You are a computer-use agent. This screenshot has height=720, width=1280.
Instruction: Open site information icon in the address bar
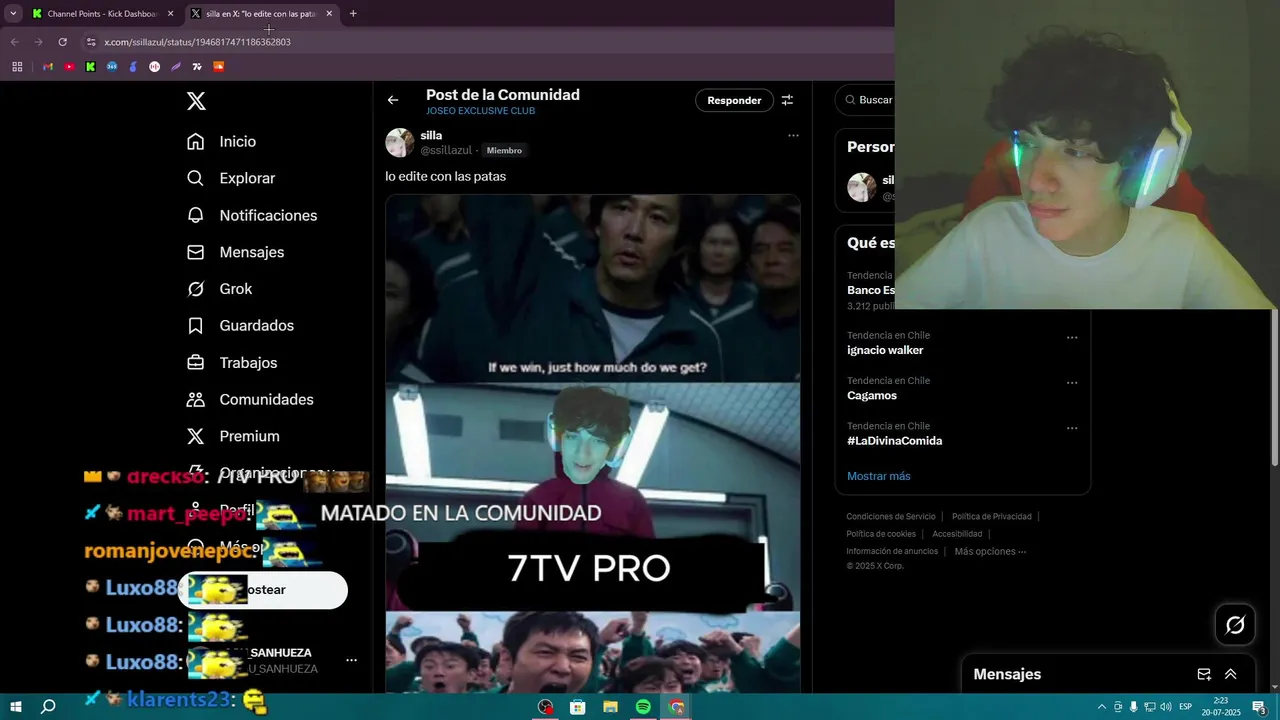pyautogui.click(x=91, y=42)
